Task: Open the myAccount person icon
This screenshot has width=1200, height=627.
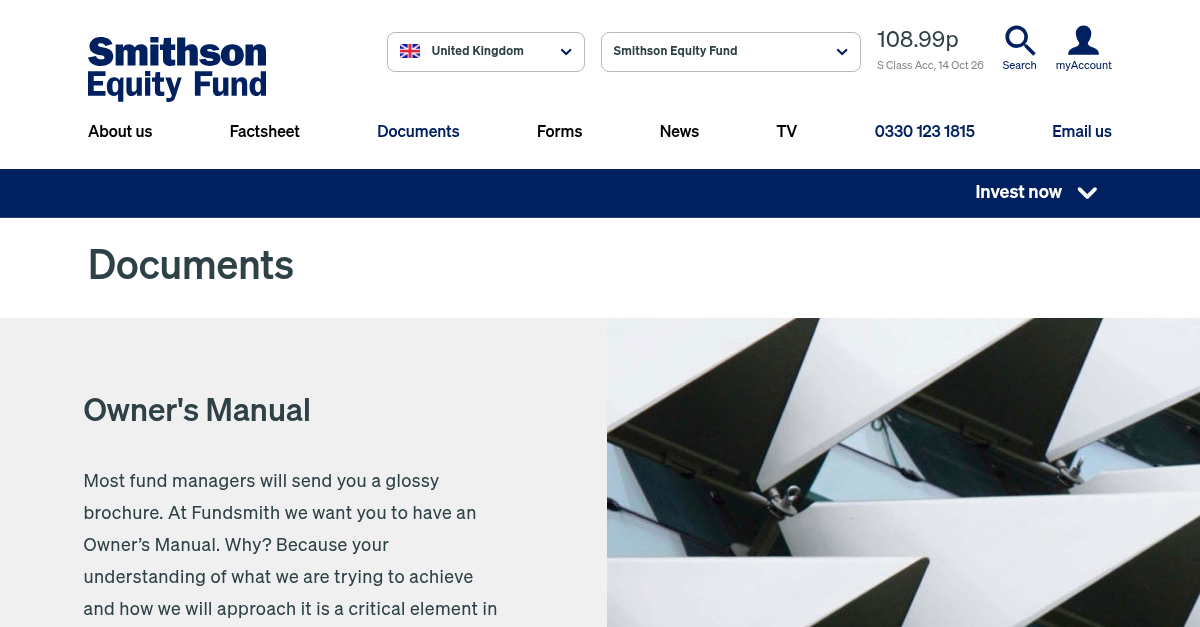Action: [x=1083, y=41]
